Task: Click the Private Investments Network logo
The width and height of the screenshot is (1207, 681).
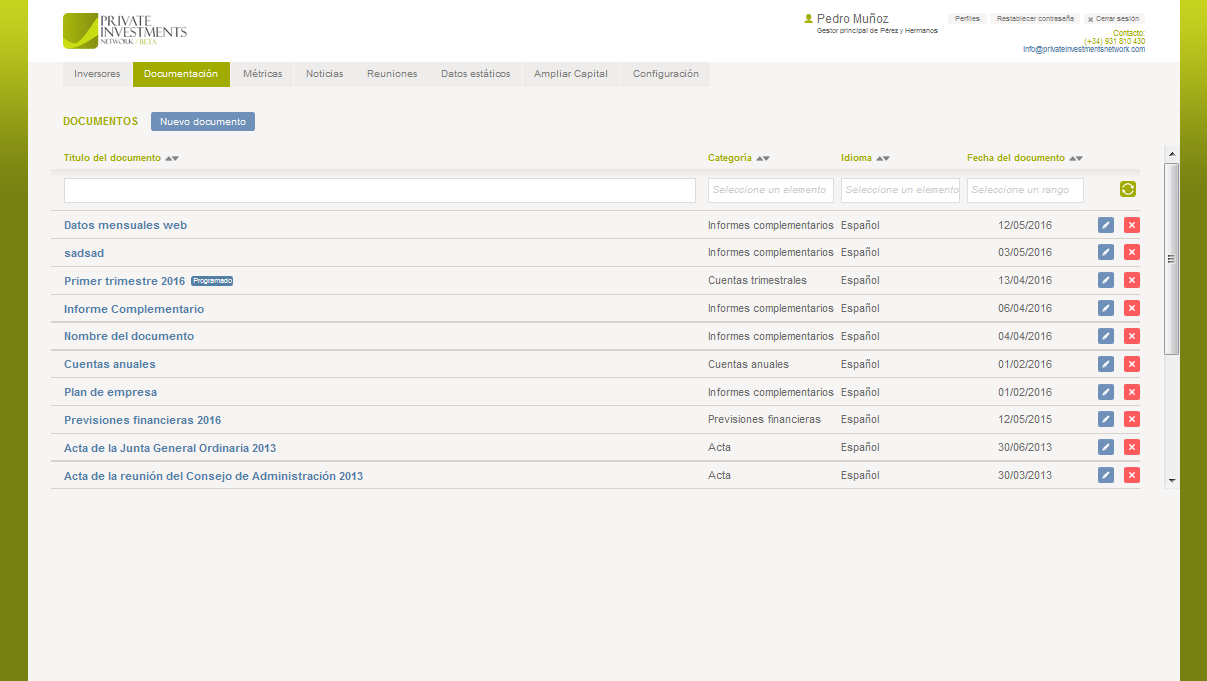Action: (124, 31)
